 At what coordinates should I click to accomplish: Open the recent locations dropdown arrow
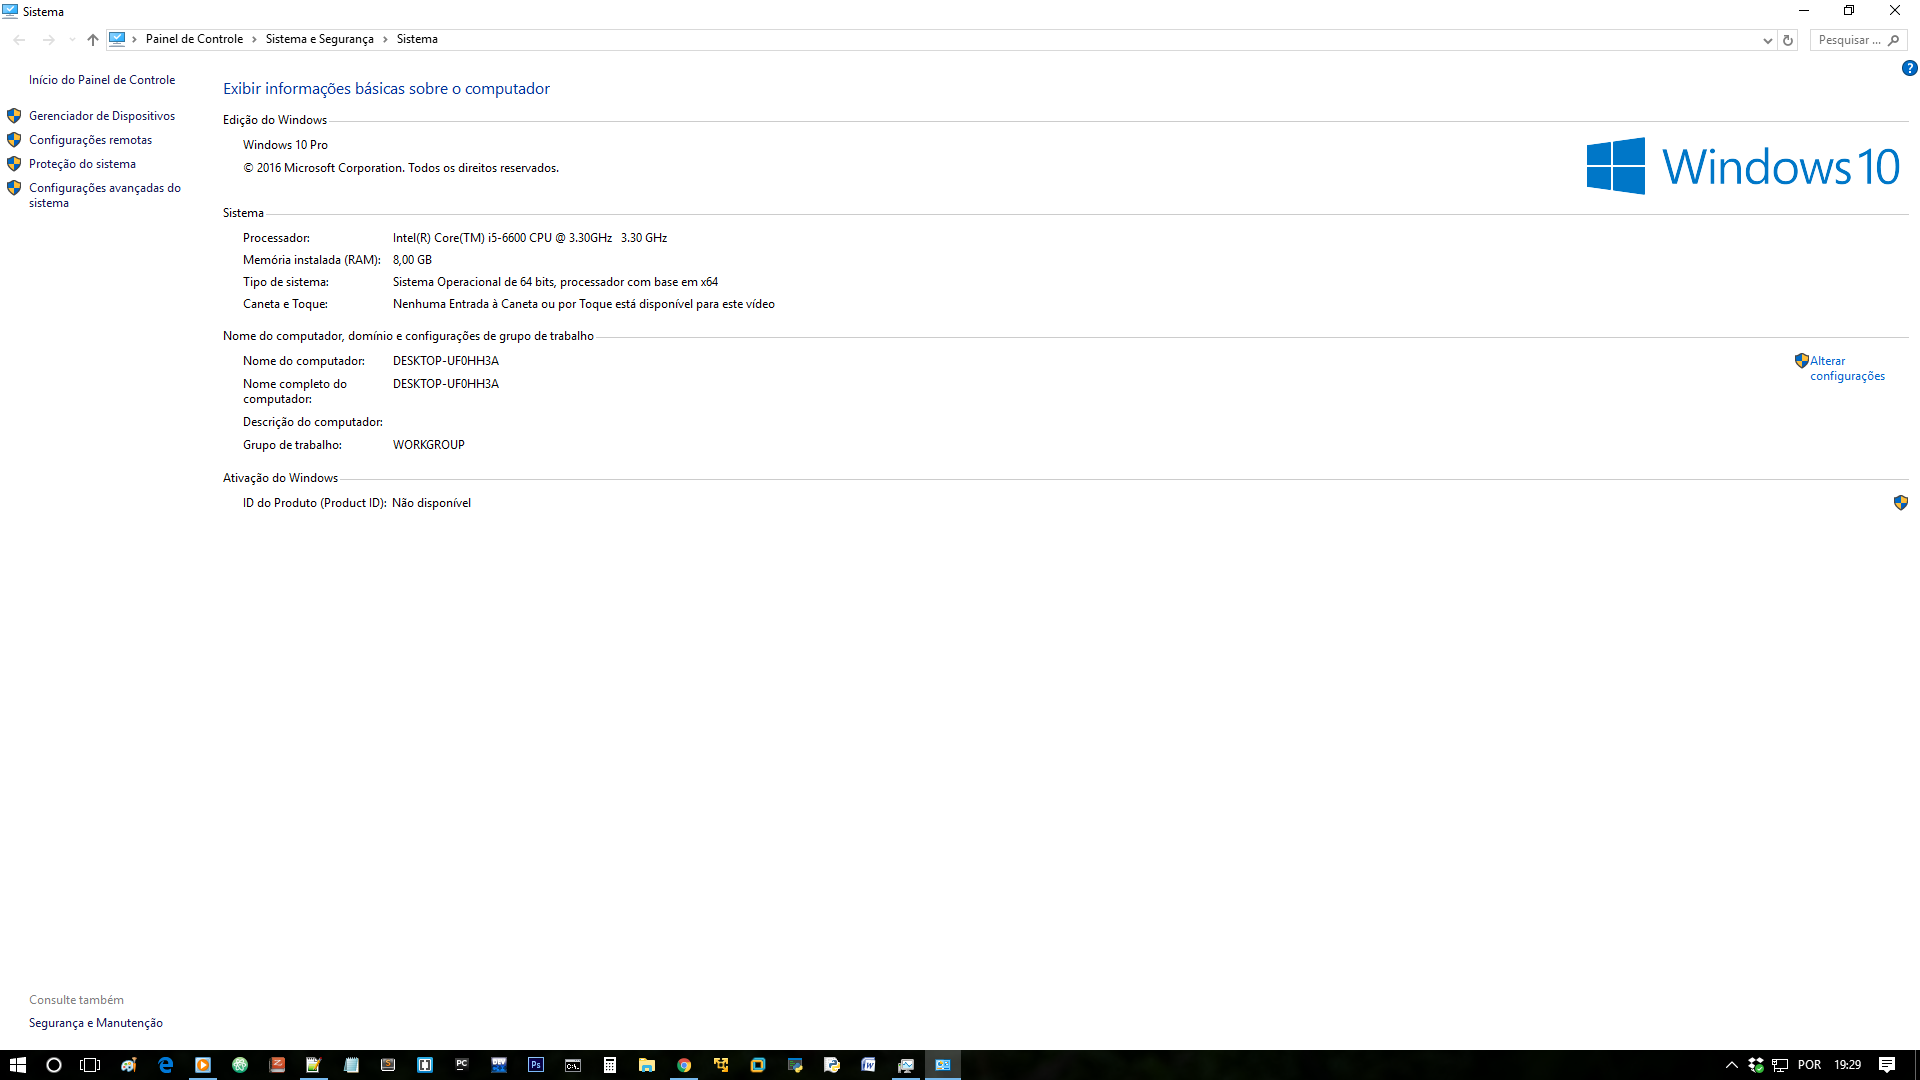pyautogui.click(x=71, y=40)
